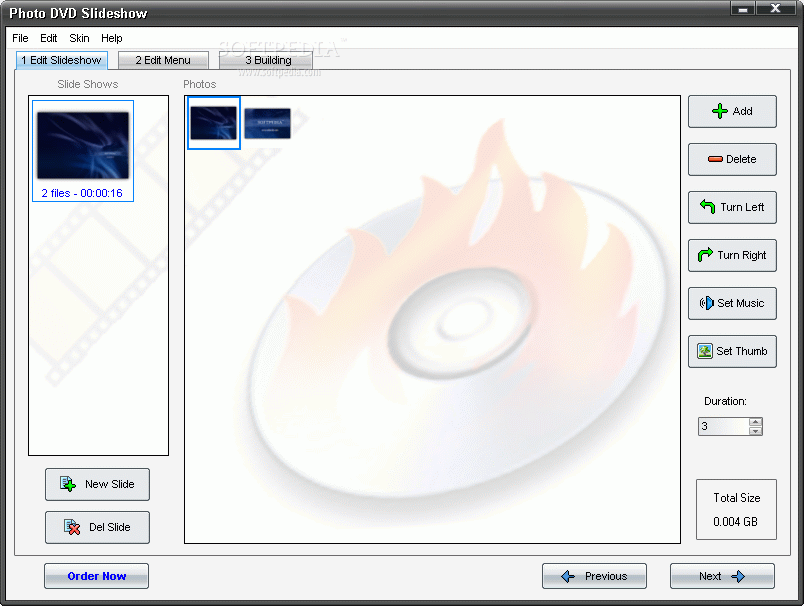The height and width of the screenshot is (606, 804).
Task: Click the New Slide page icon
Action: pyautogui.click(x=68, y=483)
